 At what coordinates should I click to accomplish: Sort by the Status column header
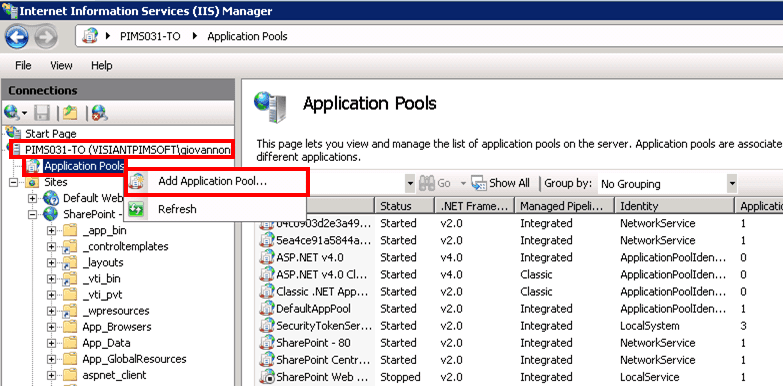click(x=404, y=206)
